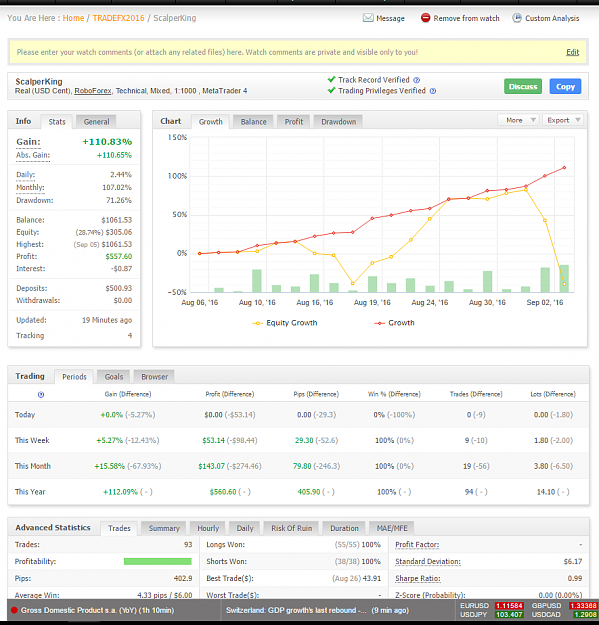Switch to the General tab in Info panel
The height and width of the screenshot is (625, 599).
[x=96, y=122]
